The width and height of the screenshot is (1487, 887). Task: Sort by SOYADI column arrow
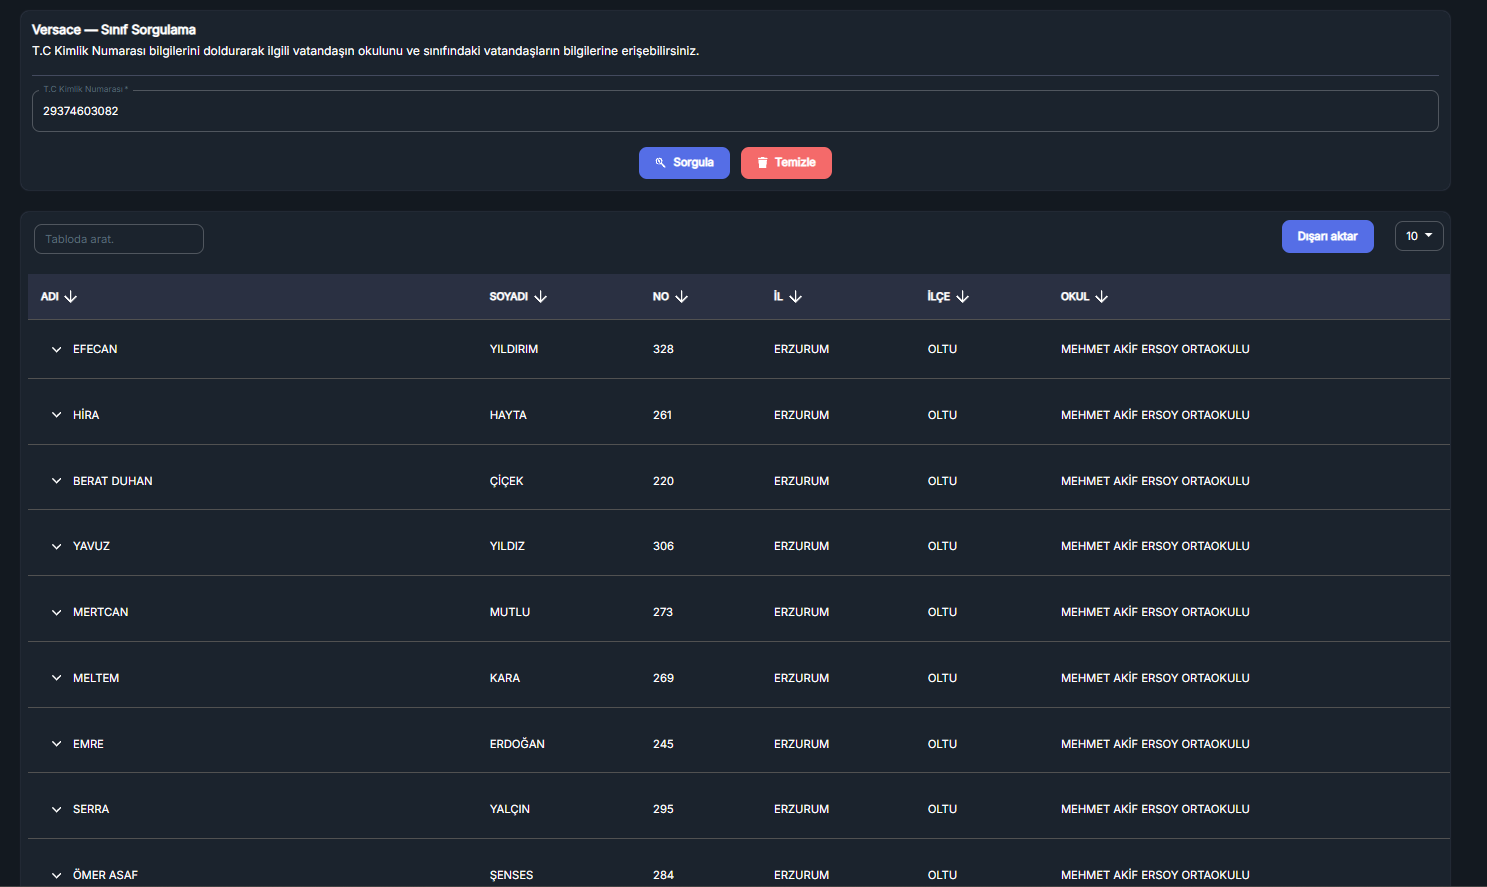(x=541, y=297)
